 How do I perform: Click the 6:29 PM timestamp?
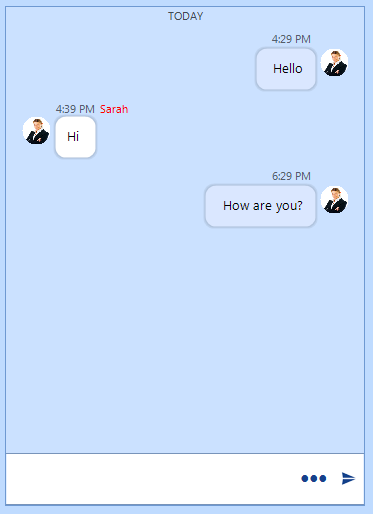coord(291,176)
